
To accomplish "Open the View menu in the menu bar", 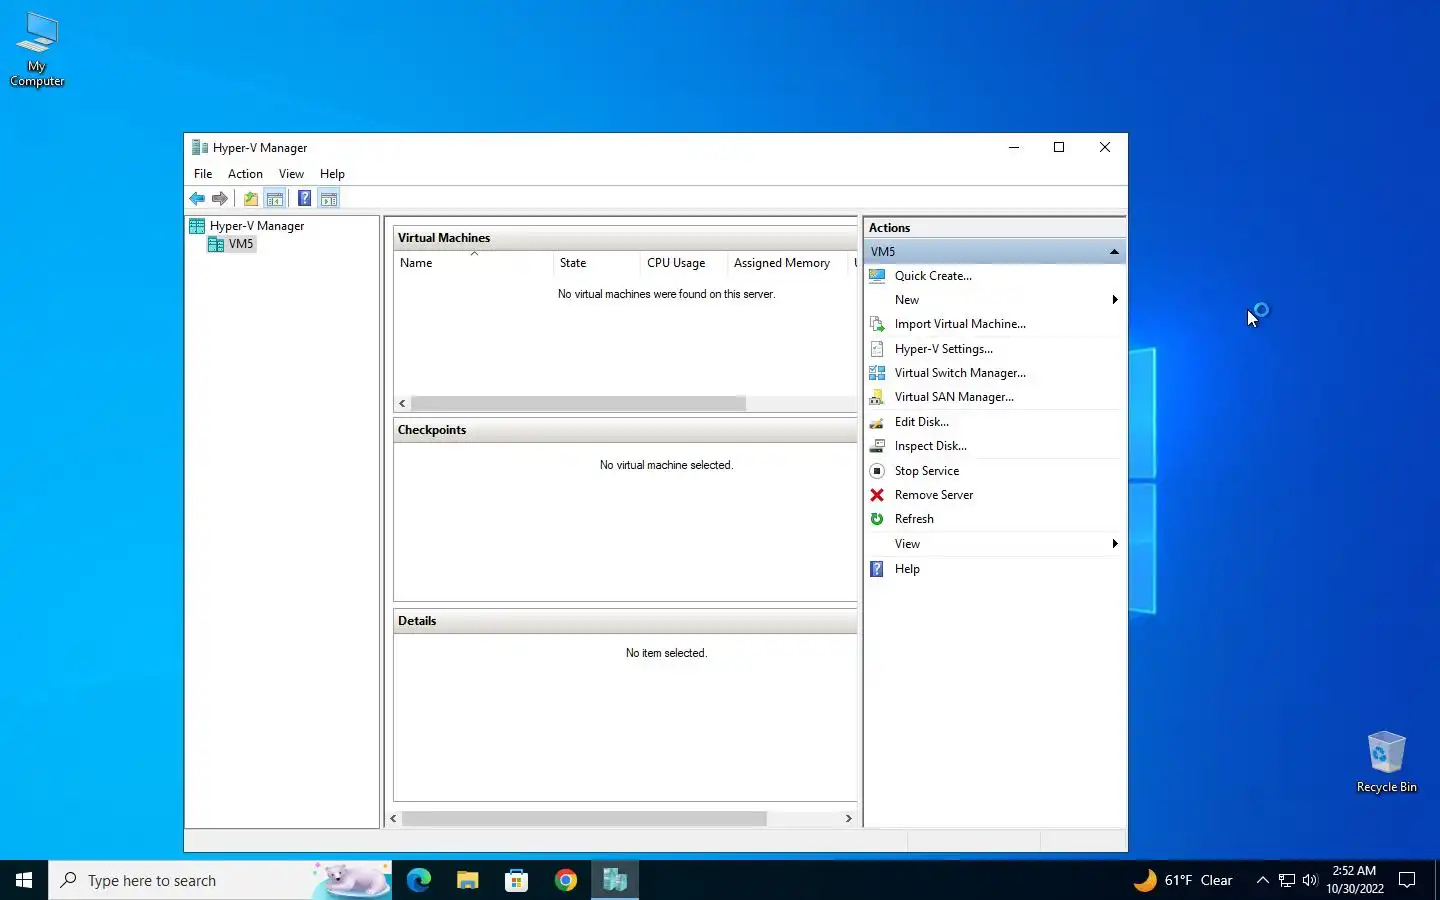I will coord(291,174).
